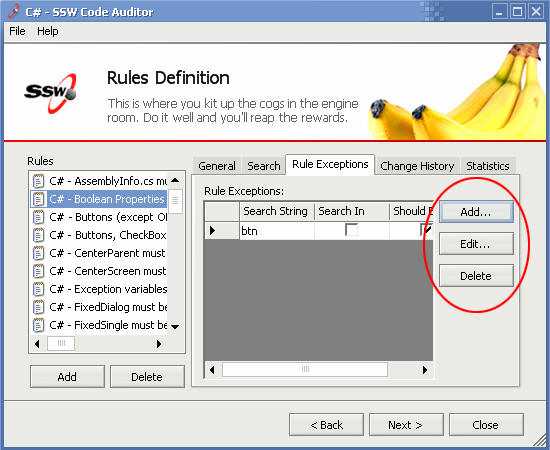
Task: Click icon beside Buttons (except OK) rule
Action: 38,217
